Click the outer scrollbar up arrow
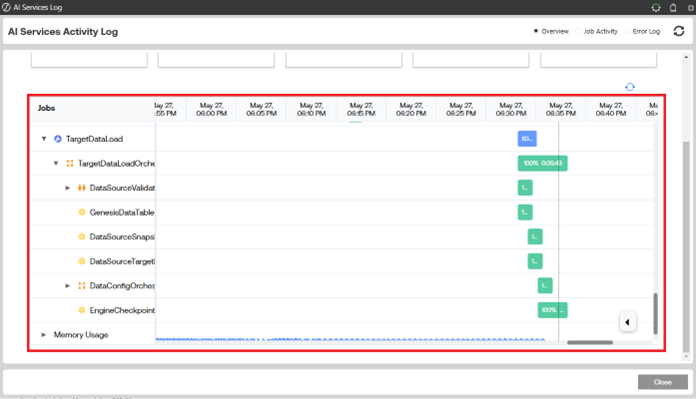 (x=686, y=57)
